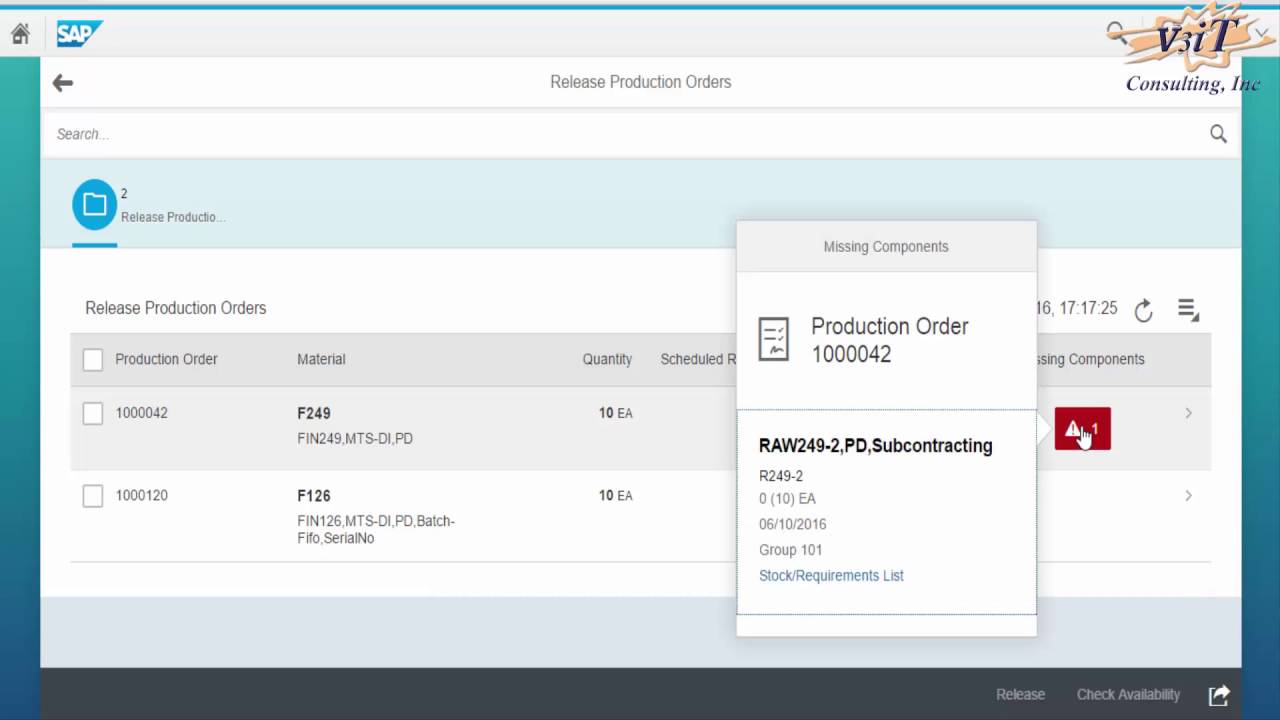Viewport: 1280px width, 720px height.
Task: Expand details chevron for order 1000042
Action: 1188,413
